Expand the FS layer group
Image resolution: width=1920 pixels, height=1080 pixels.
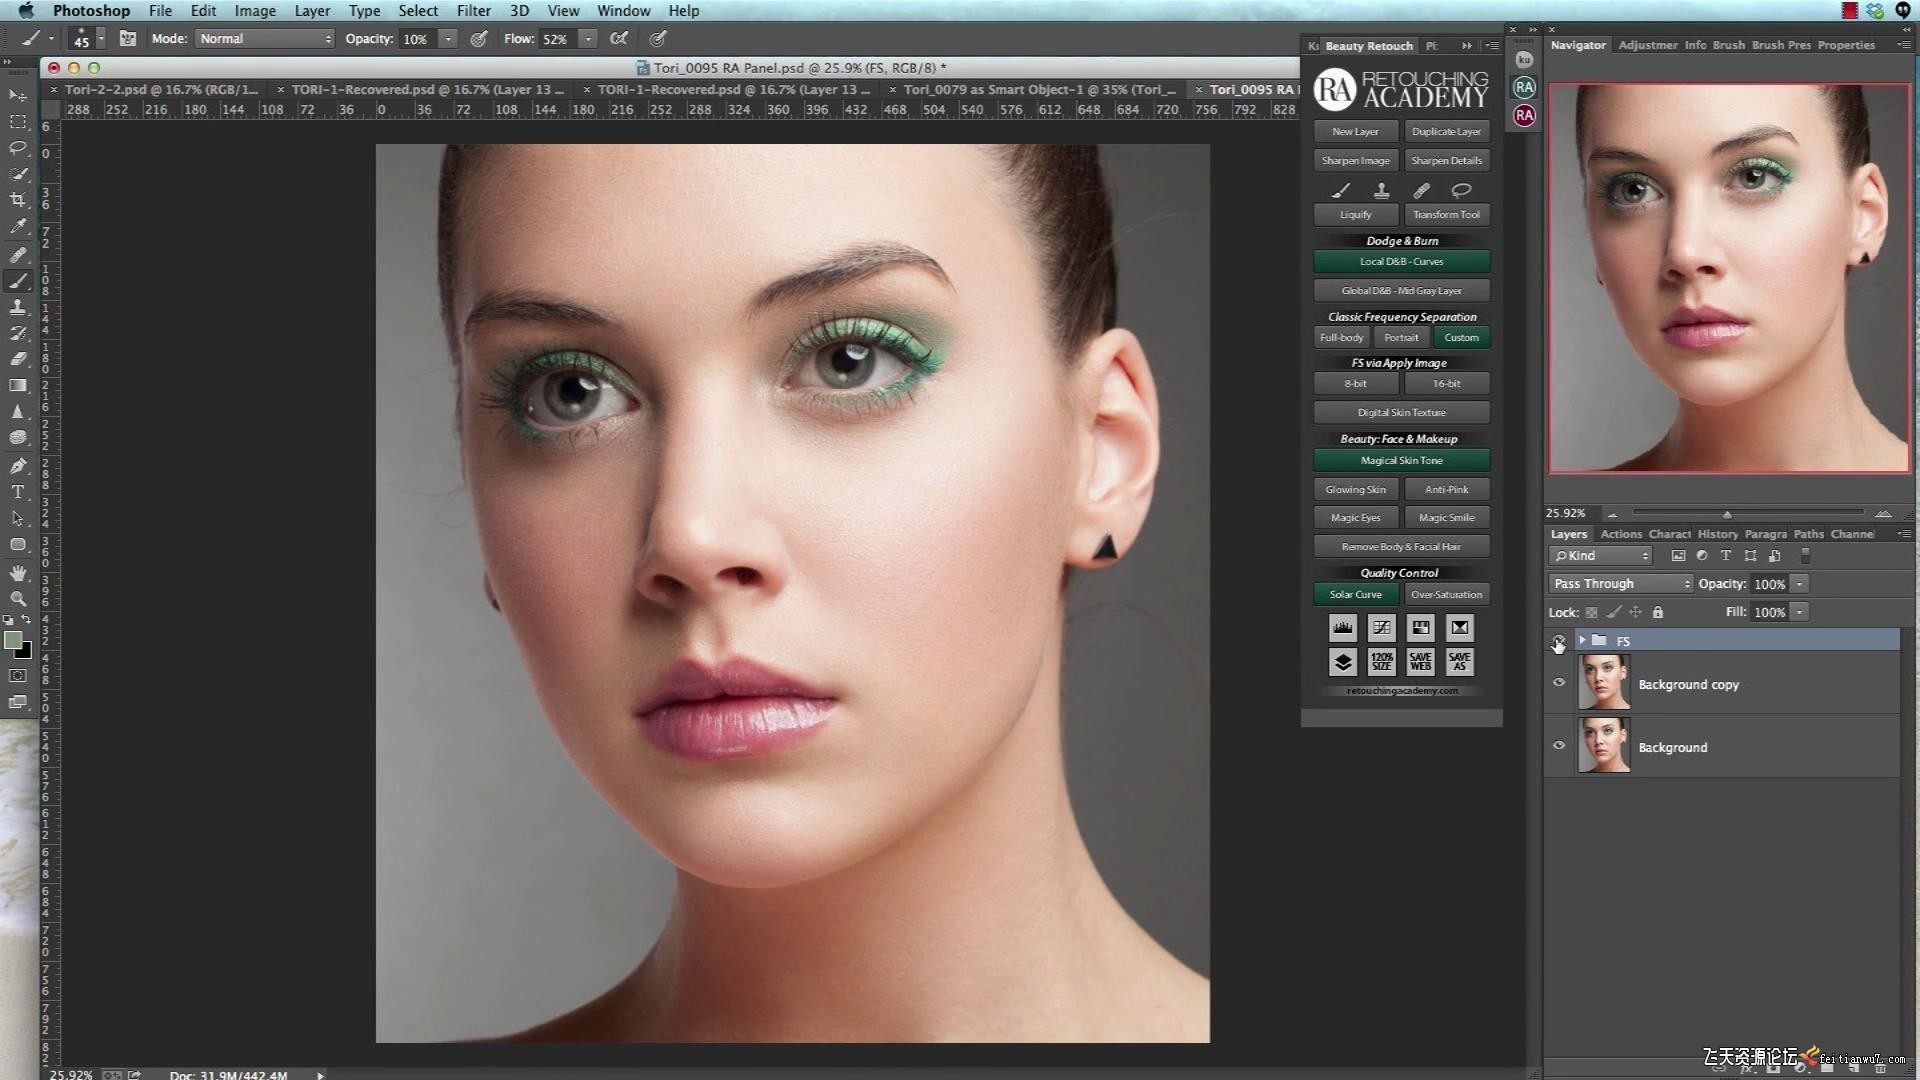tap(1582, 640)
